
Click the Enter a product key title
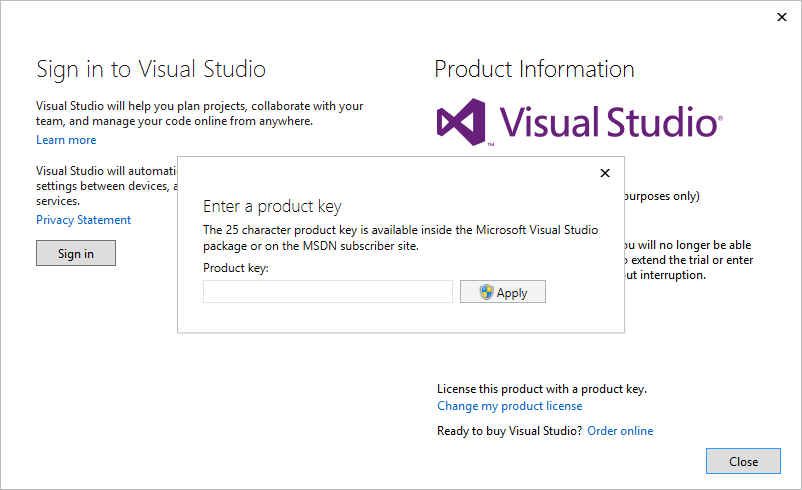(x=272, y=207)
